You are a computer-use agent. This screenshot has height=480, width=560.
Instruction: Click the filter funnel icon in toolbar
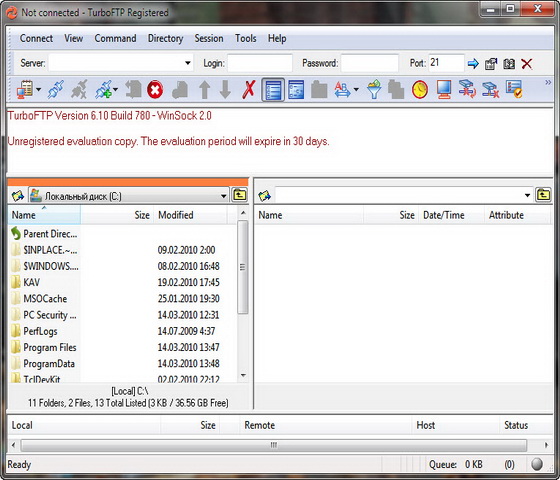coord(374,90)
